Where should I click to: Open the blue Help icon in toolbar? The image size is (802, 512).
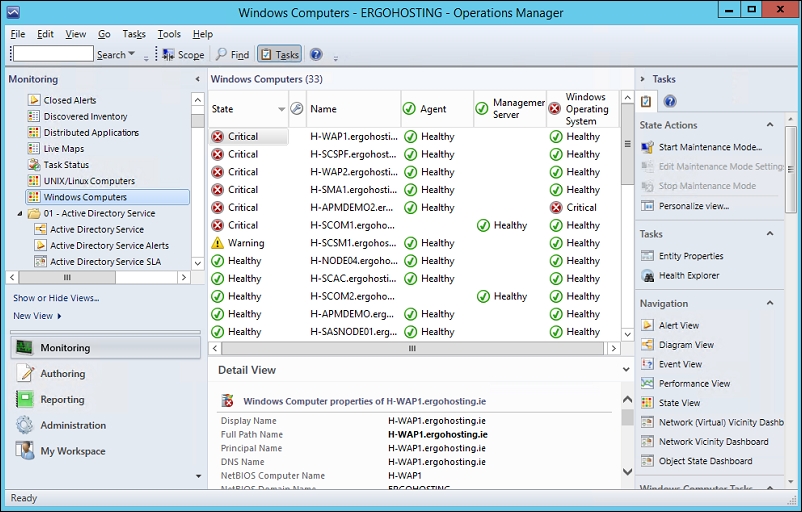316,54
